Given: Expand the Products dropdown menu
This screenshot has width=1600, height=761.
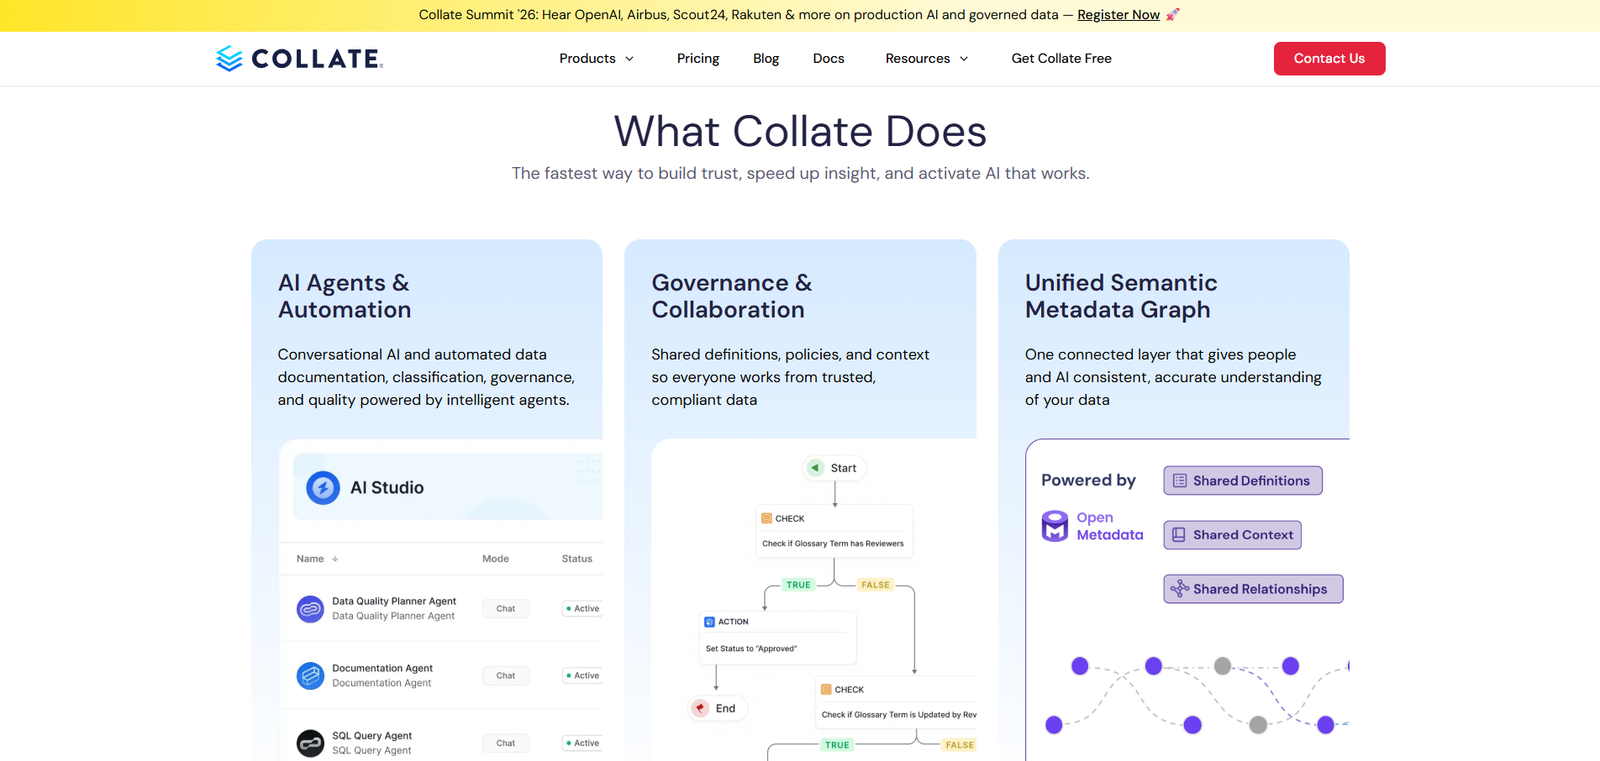Looking at the screenshot, I should (597, 59).
